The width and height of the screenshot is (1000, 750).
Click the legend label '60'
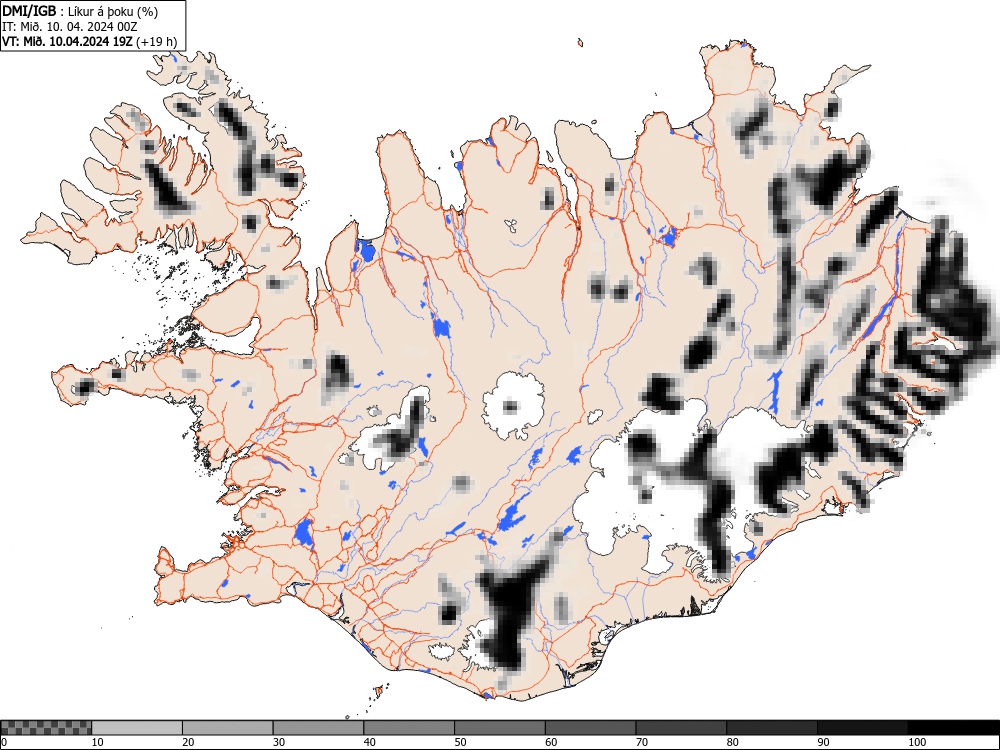coord(551,742)
